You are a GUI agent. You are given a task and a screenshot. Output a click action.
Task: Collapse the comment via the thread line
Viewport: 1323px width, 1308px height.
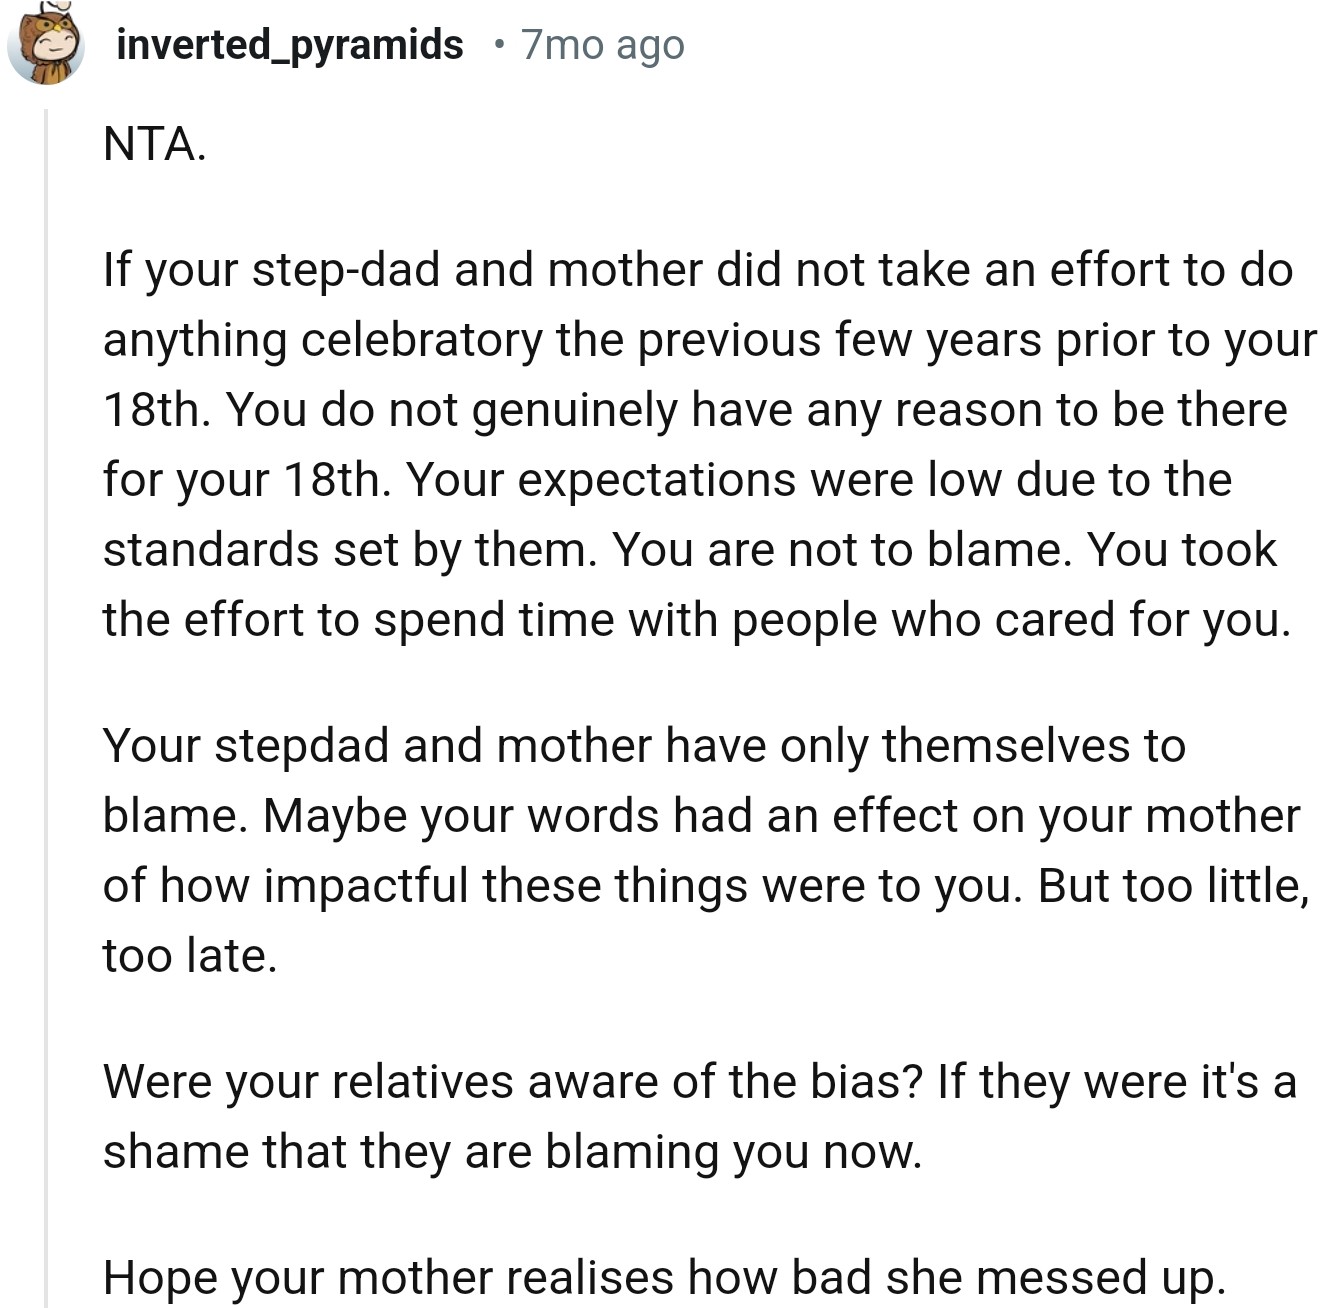click(45, 700)
